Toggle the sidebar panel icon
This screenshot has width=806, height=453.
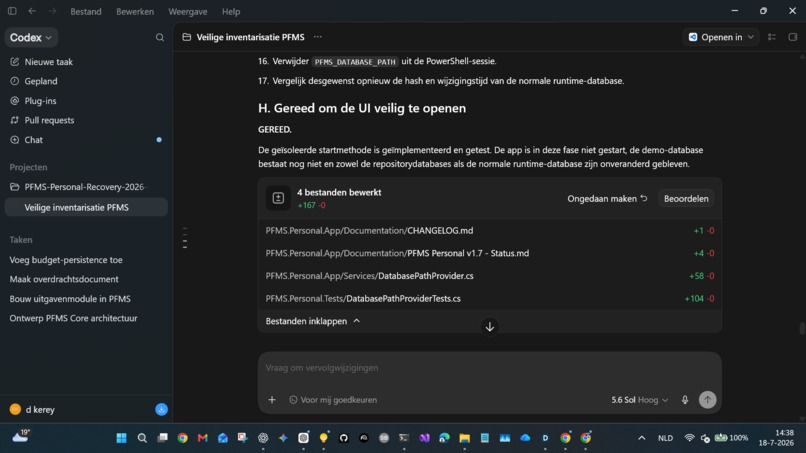(x=12, y=11)
